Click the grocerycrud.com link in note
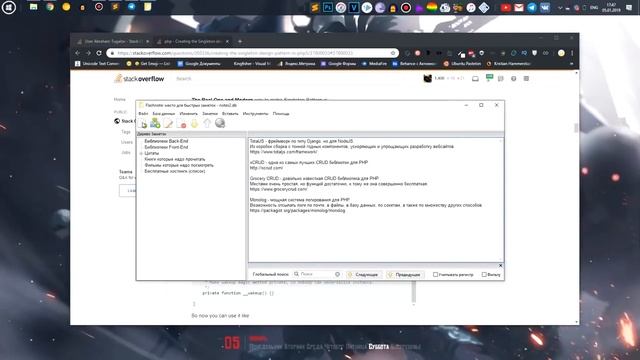The height and width of the screenshot is (360, 640). click(x=278, y=189)
